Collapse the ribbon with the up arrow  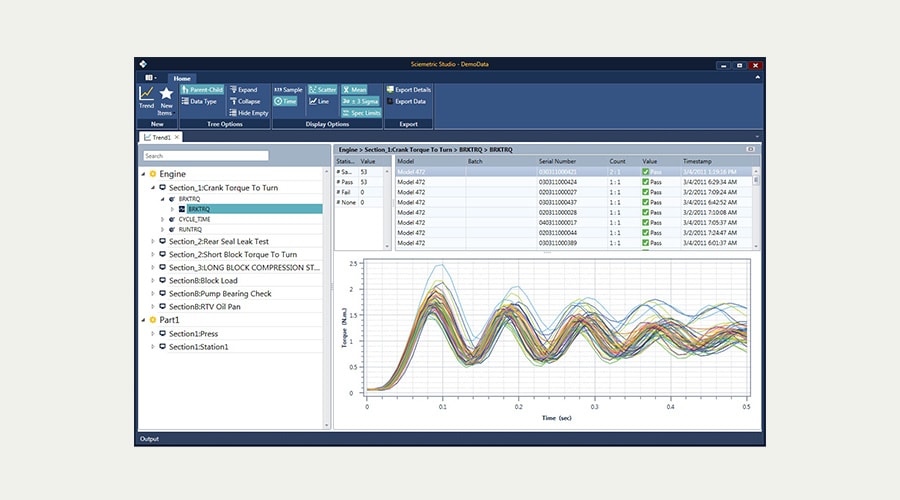coord(757,77)
